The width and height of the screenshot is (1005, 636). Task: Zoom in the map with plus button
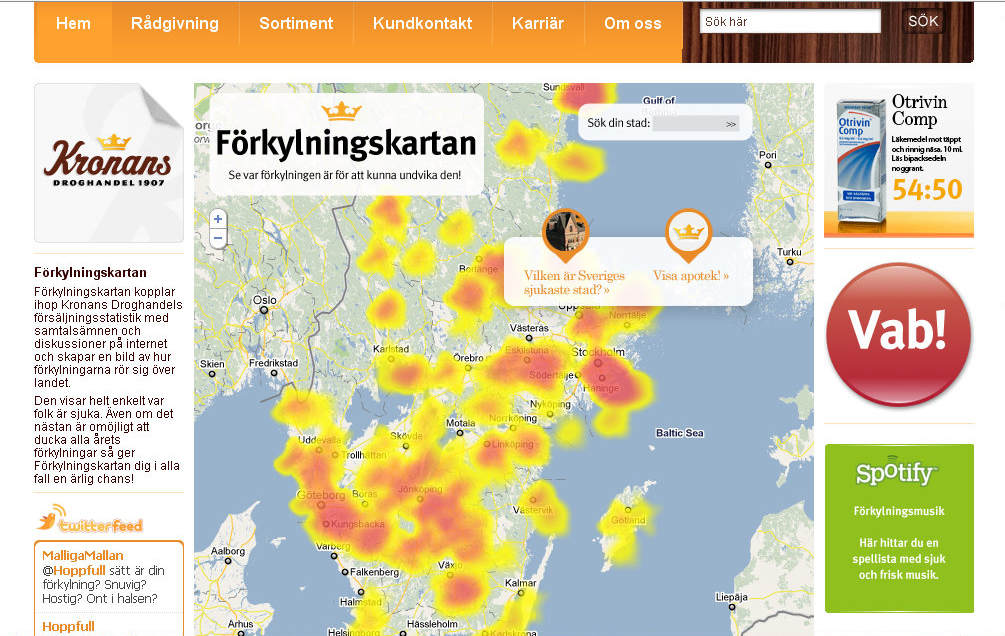pos(218,219)
